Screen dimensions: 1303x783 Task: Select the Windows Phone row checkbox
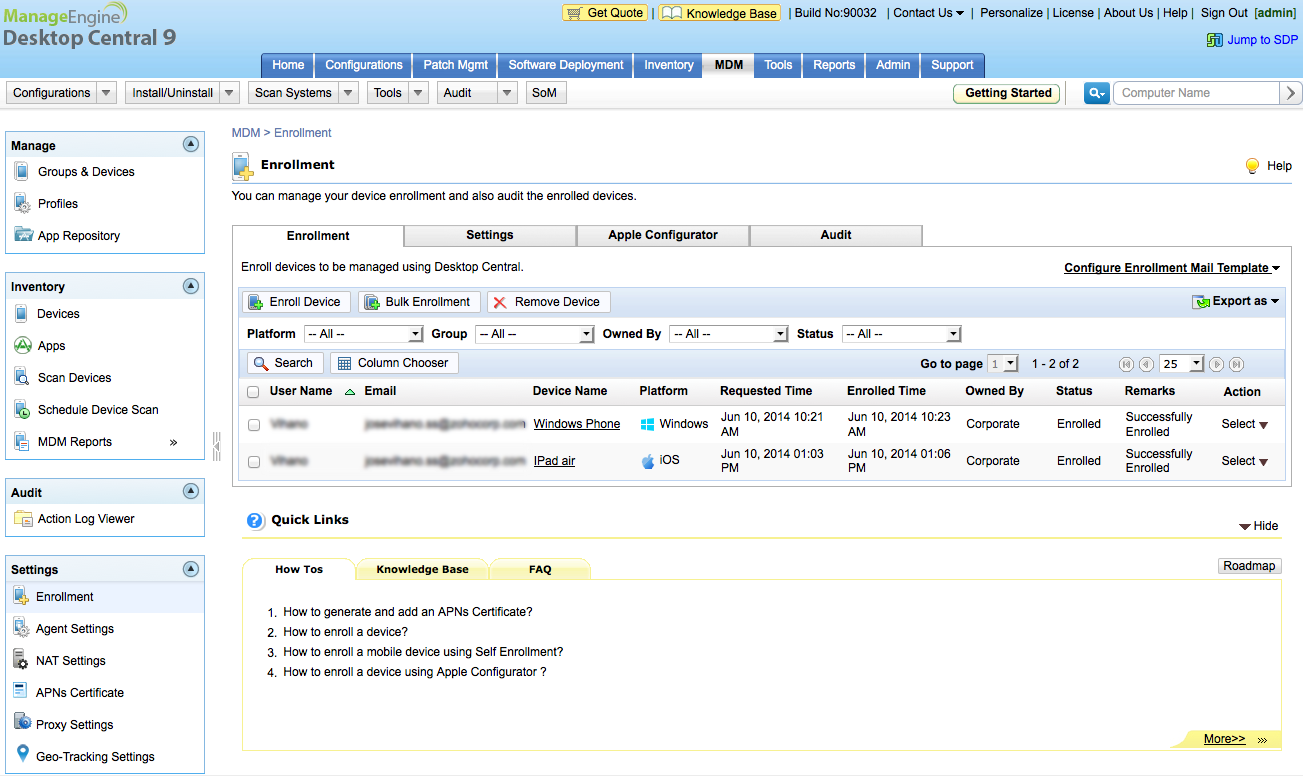pyautogui.click(x=254, y=425)
